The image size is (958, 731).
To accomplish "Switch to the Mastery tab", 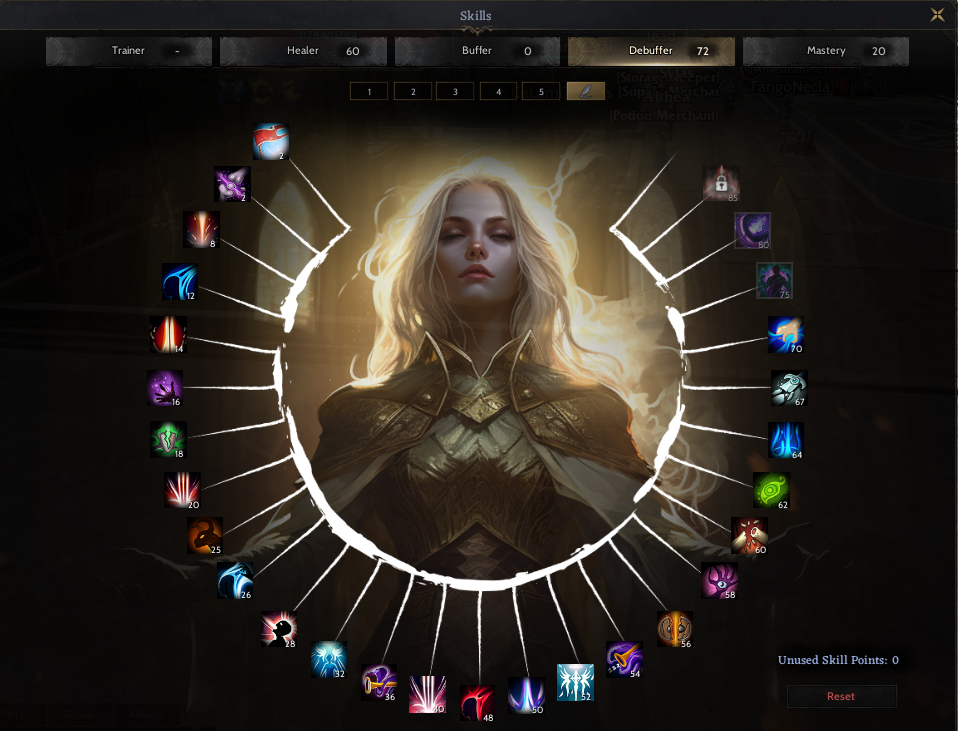I will 825,51.
